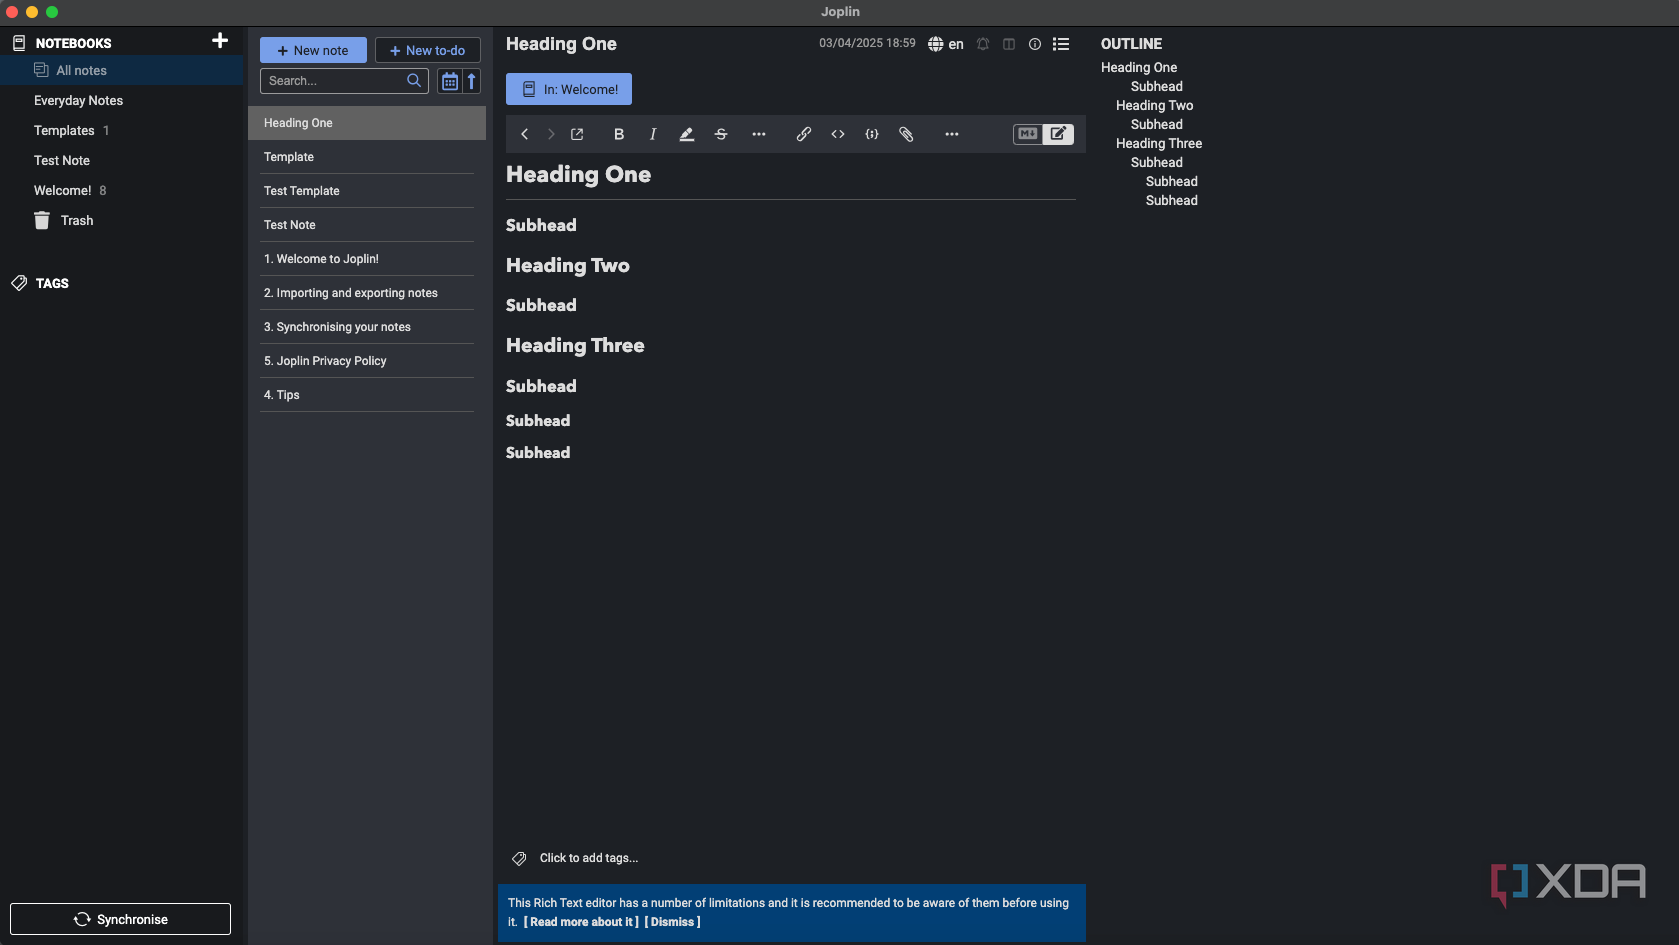Toggle sort order field calendar icon

450,81
